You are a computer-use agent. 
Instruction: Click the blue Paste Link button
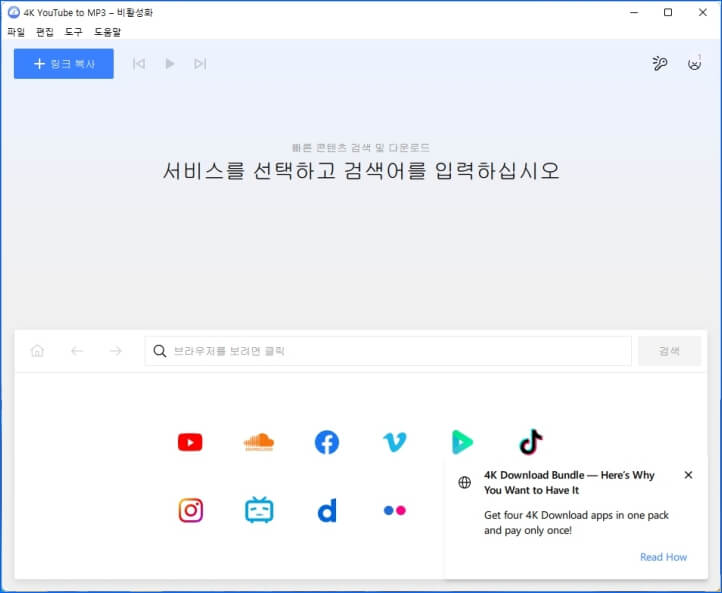pos(64,64)
